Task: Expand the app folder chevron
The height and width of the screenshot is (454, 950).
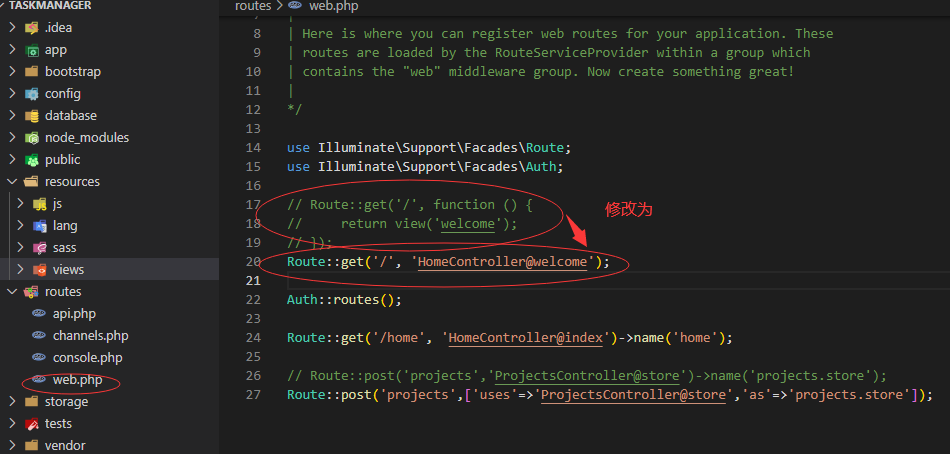Action: pyautogui.click(x=12, y=50)
